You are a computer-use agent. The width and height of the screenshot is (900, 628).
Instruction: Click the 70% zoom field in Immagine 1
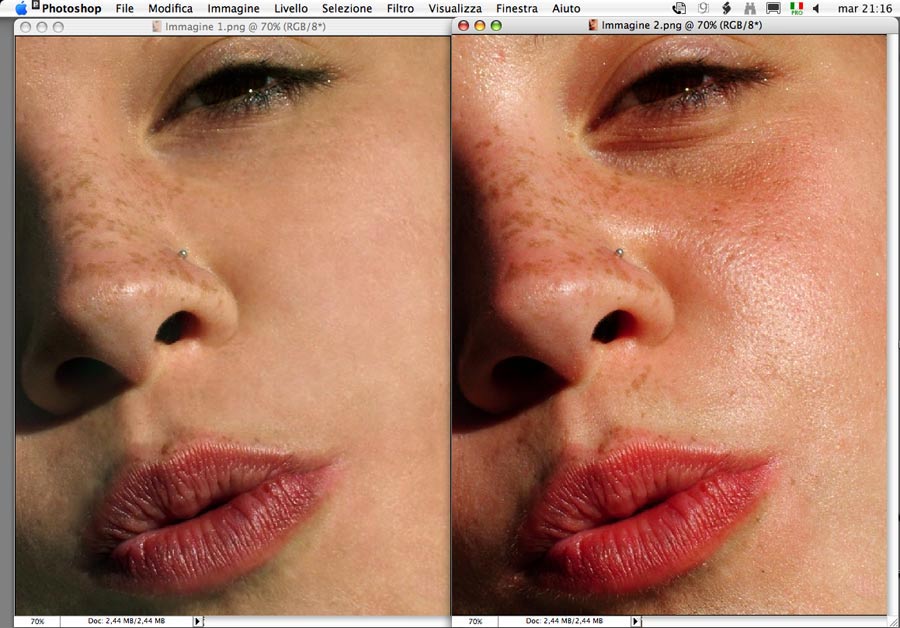coord(37,621)
